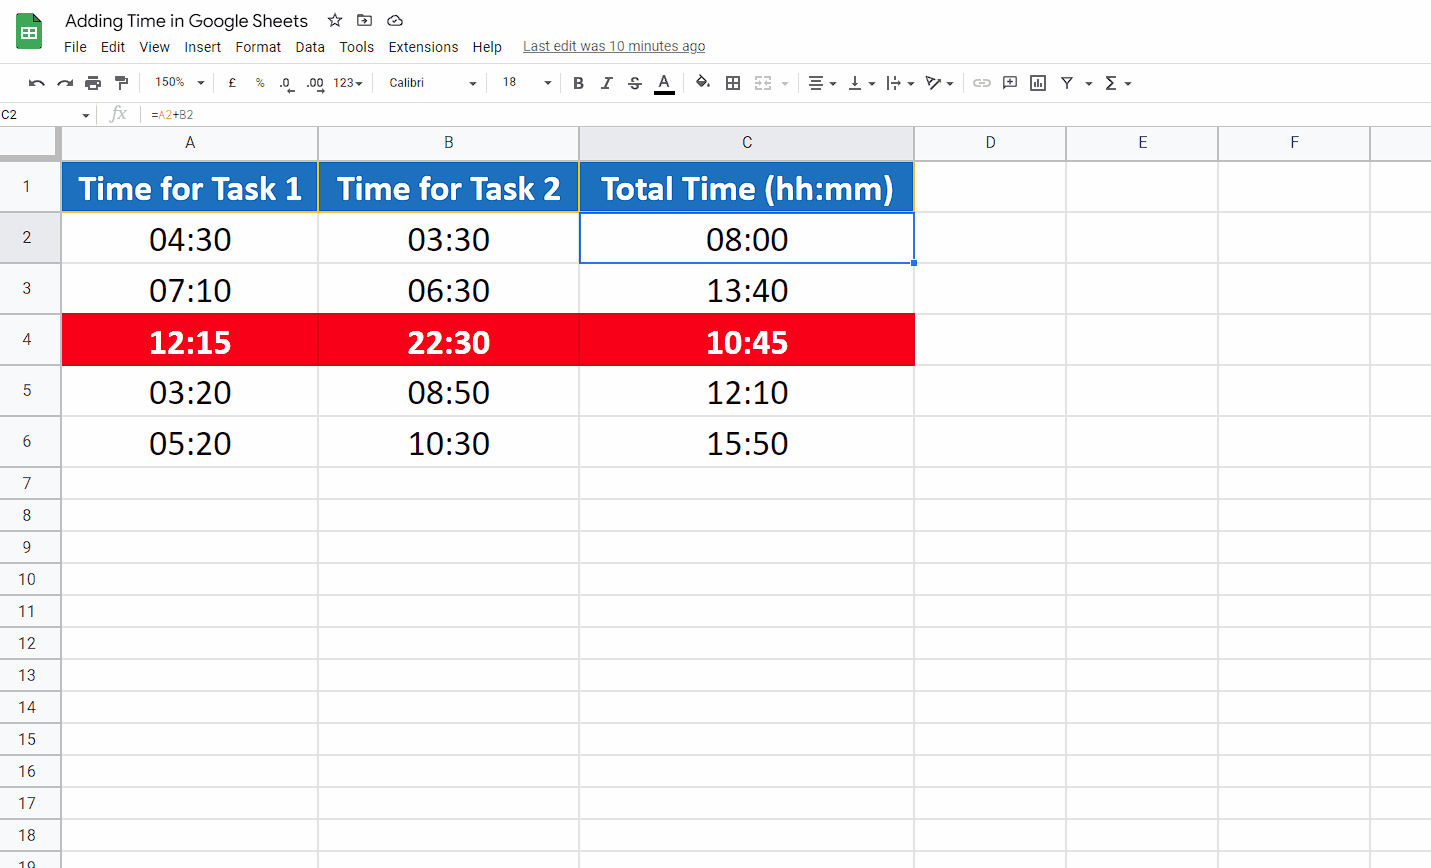This screenshot has width=1431, height=868.
Task: Select cell C4 showing 10:45
Action: 746,340
